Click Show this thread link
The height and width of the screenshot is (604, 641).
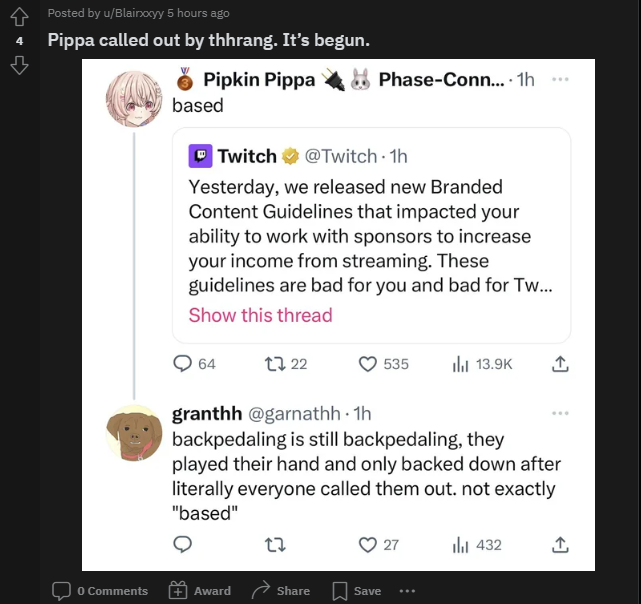(x=260, y=315)
